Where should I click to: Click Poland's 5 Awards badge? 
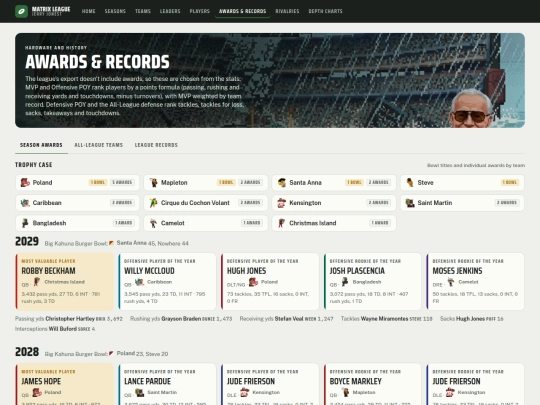coord(122,182)
